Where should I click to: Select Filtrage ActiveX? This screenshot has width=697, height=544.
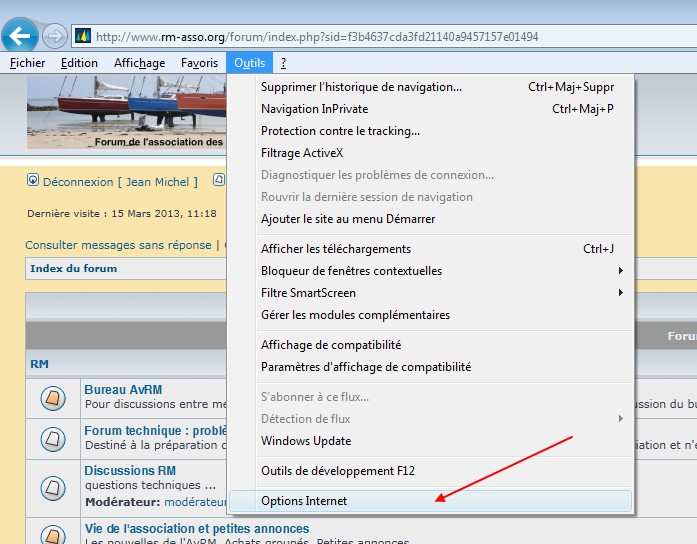(x=430, y=153)
